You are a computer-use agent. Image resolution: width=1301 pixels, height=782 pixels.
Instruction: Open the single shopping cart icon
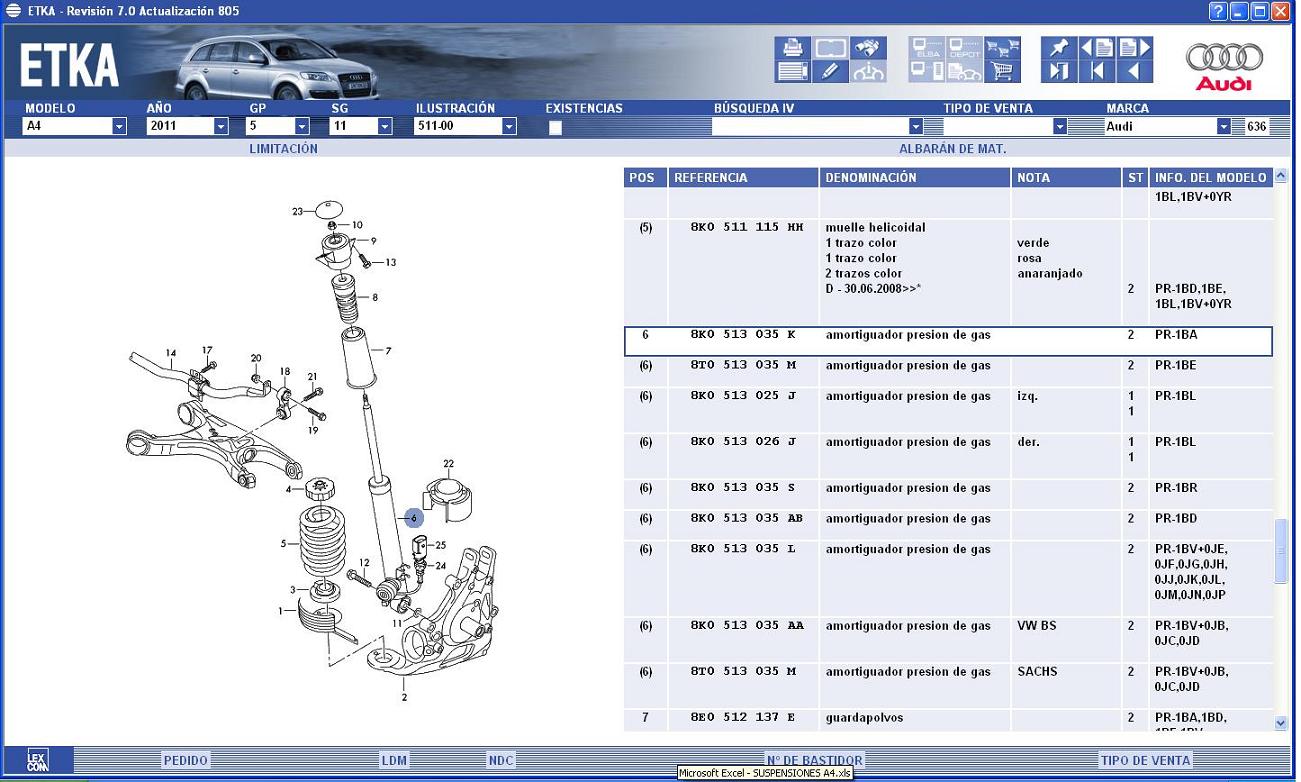click(1002, 72)
